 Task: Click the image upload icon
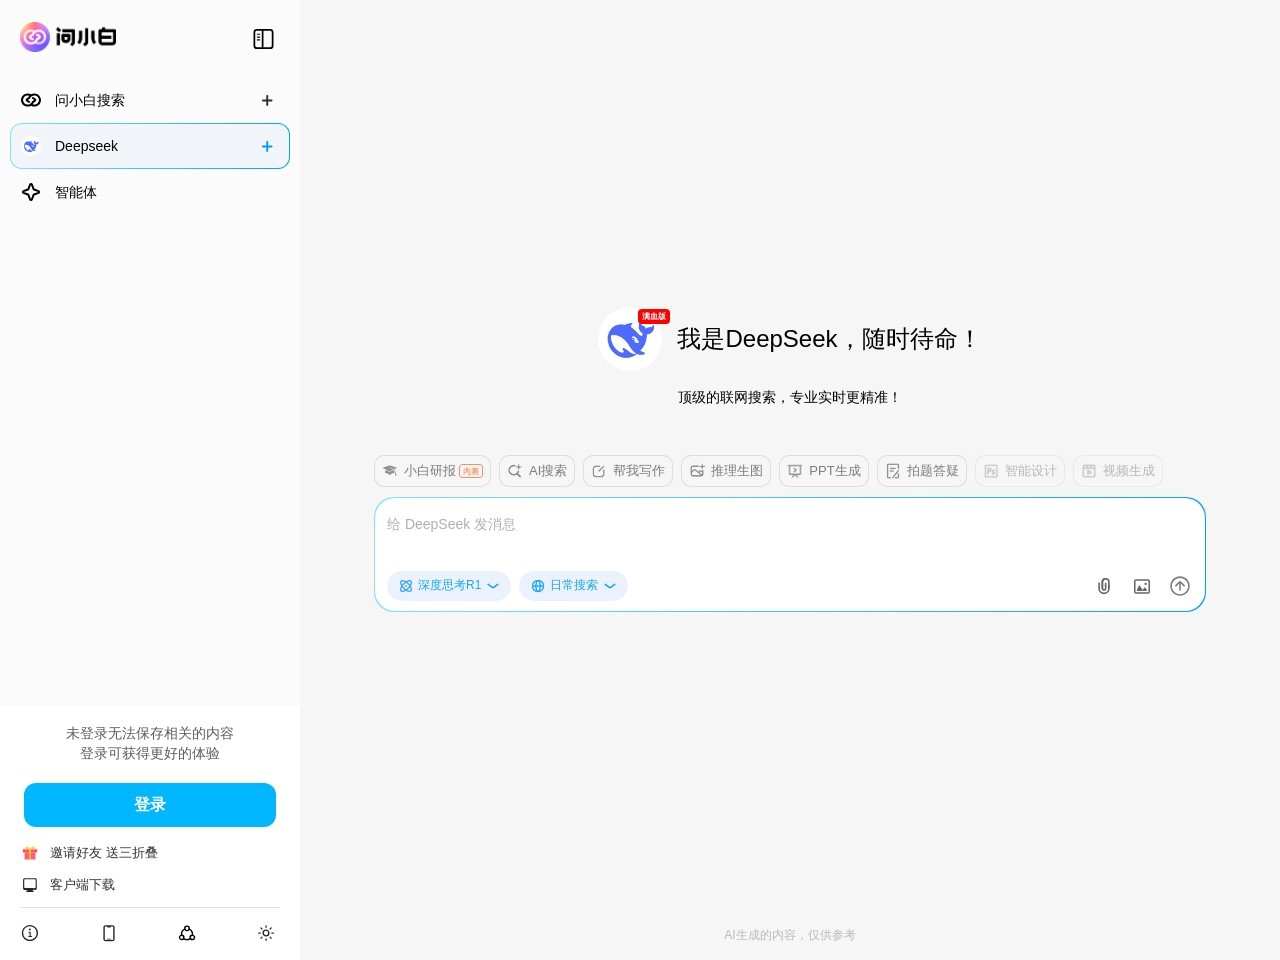1141,586
